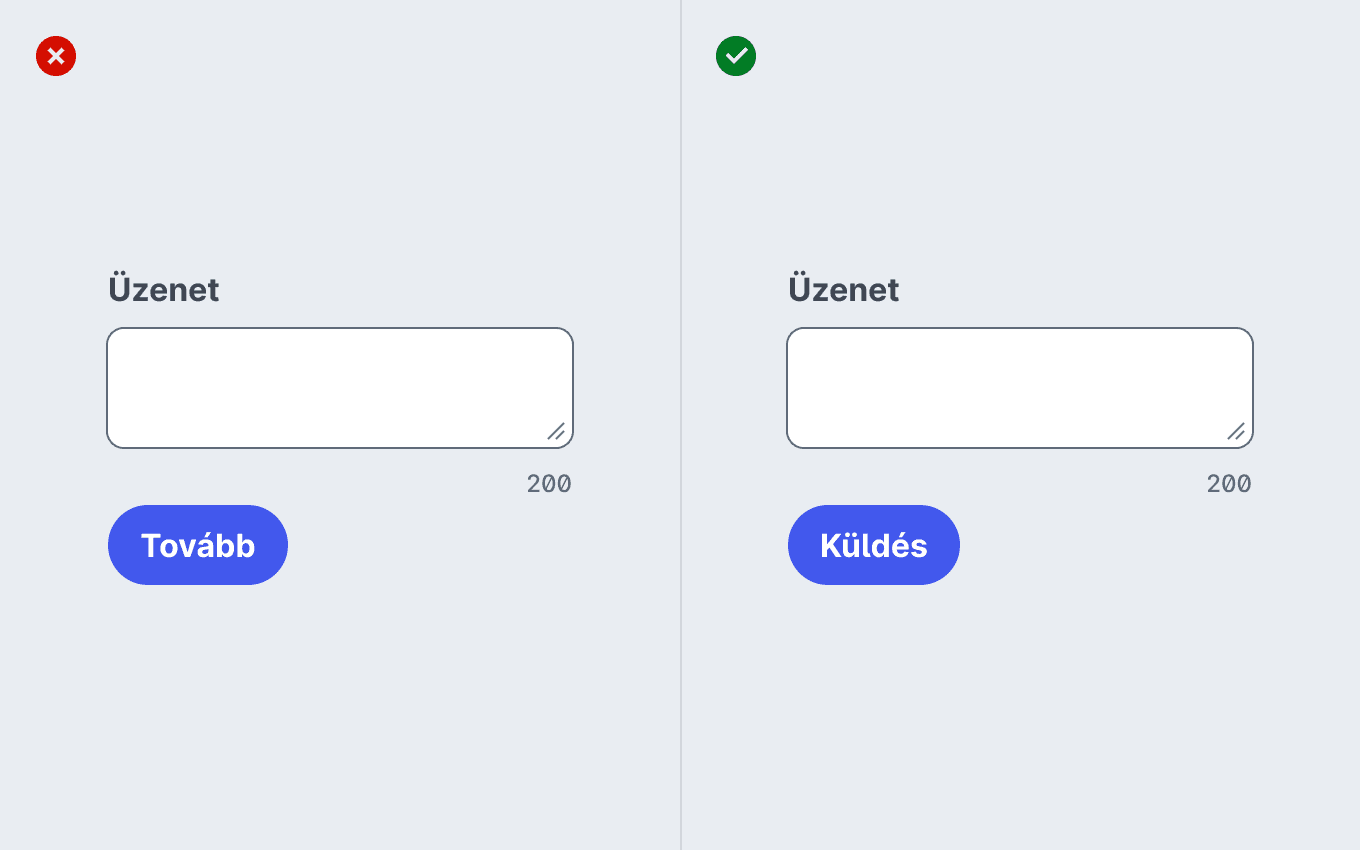Click the green checkmark correct-example icon
The image size is (1360, 850).
click(x=736, y=56)
